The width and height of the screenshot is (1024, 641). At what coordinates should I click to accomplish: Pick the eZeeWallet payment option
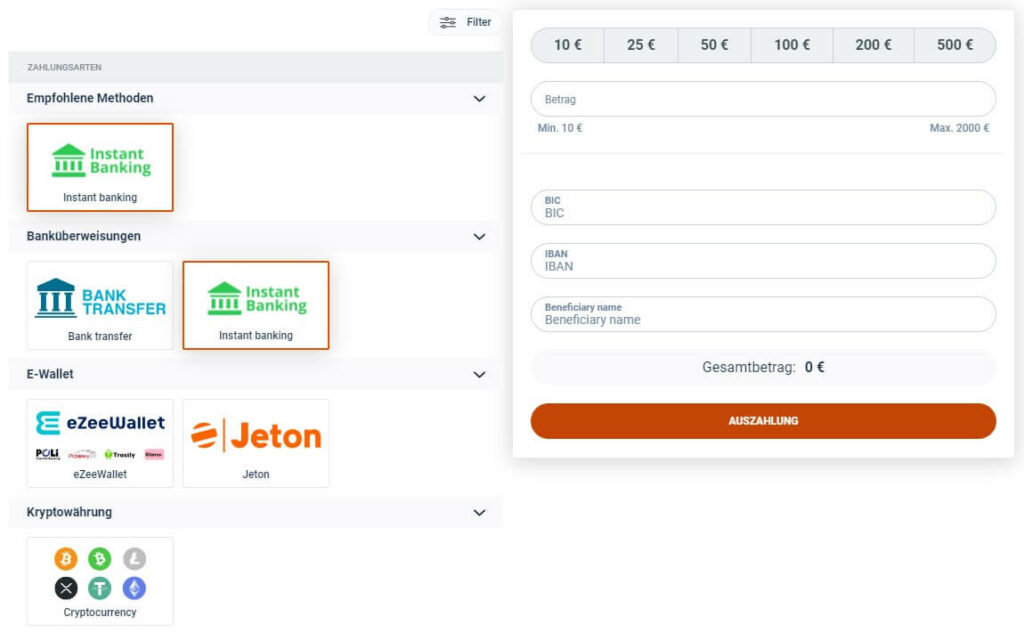[100, 443]
